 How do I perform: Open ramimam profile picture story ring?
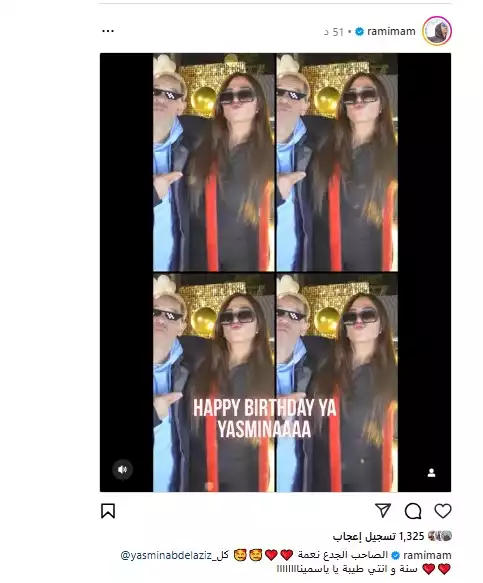[437, 31]
